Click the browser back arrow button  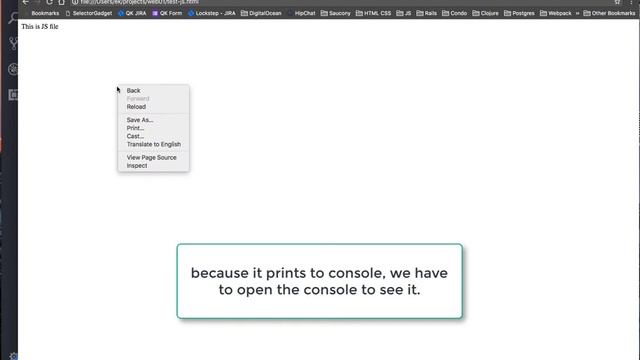(x=26, y=2)
